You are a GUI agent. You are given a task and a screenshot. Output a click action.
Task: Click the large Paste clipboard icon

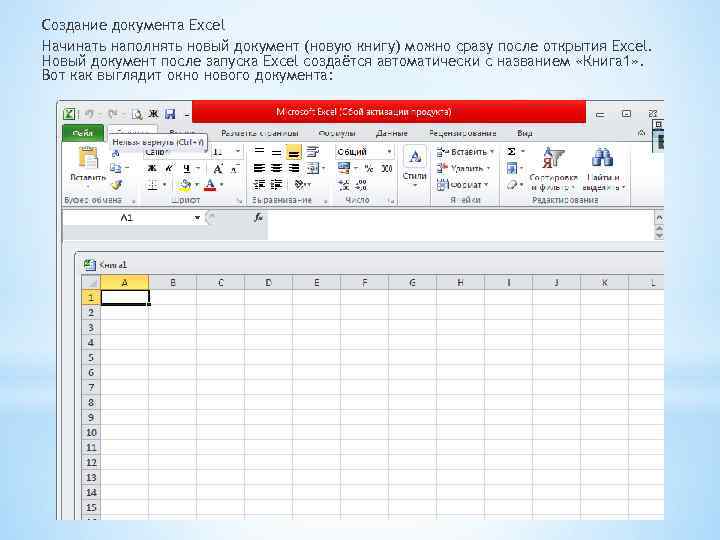(x=88, y=158)
